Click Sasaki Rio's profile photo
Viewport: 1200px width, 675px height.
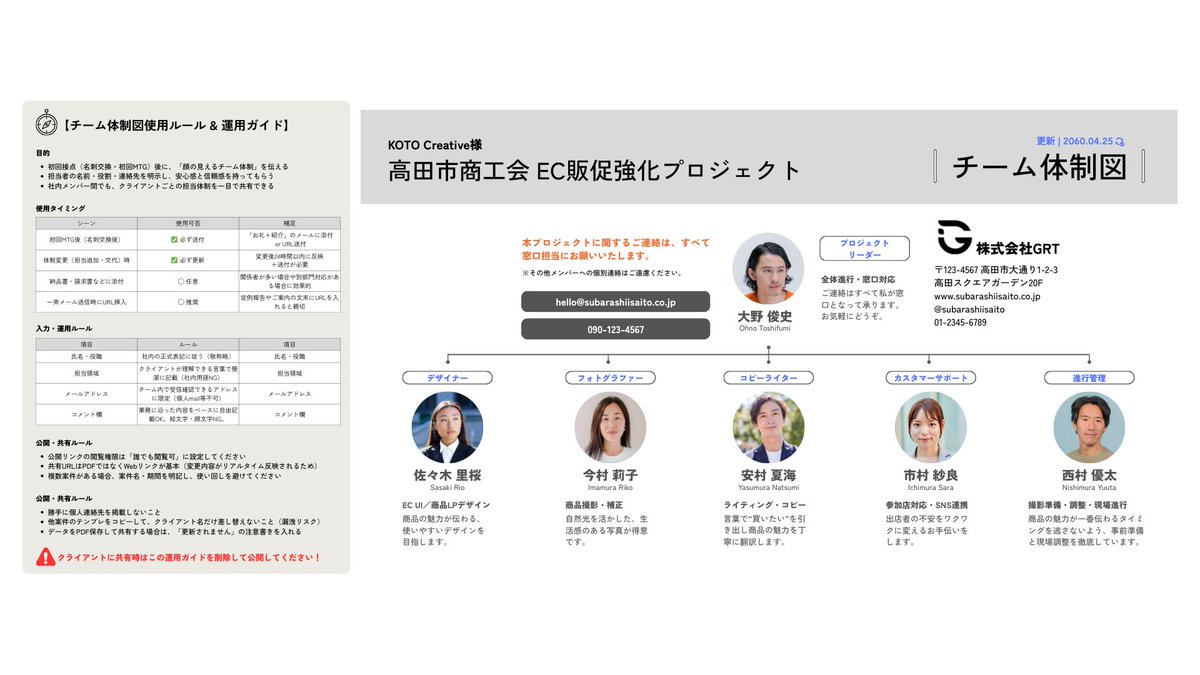pyautogui.click(x=446, y=428)
